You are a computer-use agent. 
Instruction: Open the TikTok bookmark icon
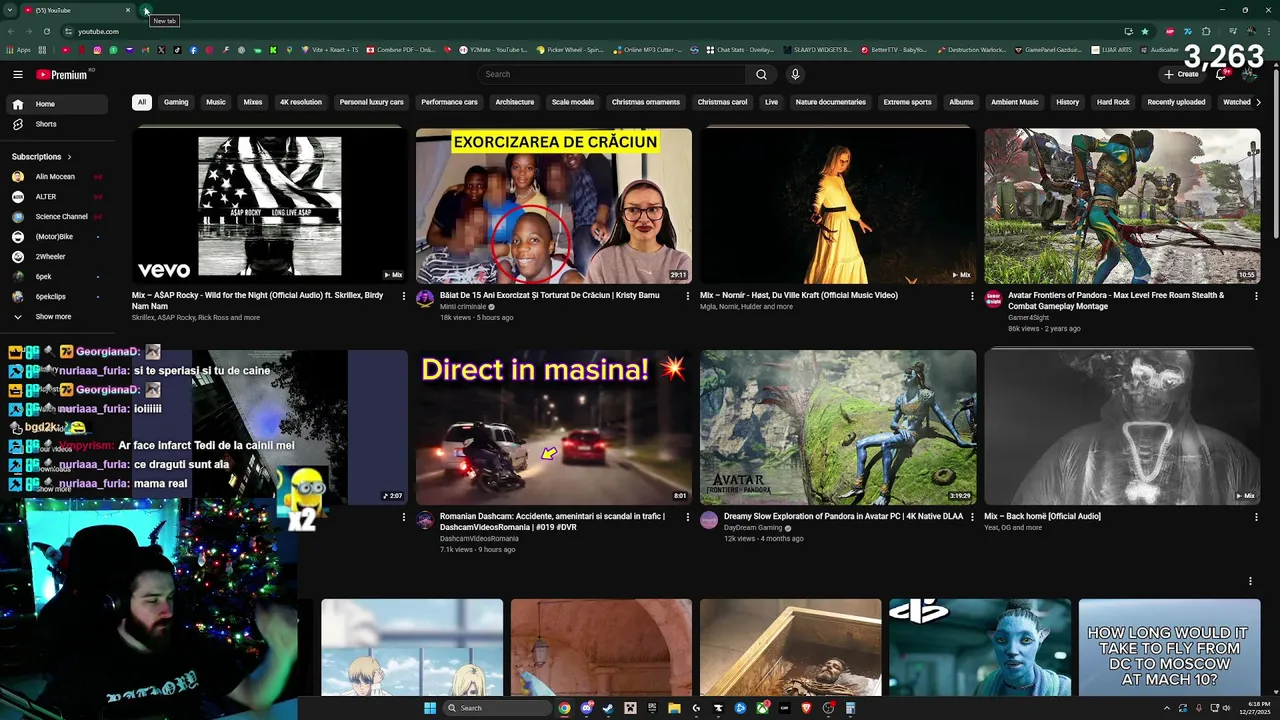177,49
